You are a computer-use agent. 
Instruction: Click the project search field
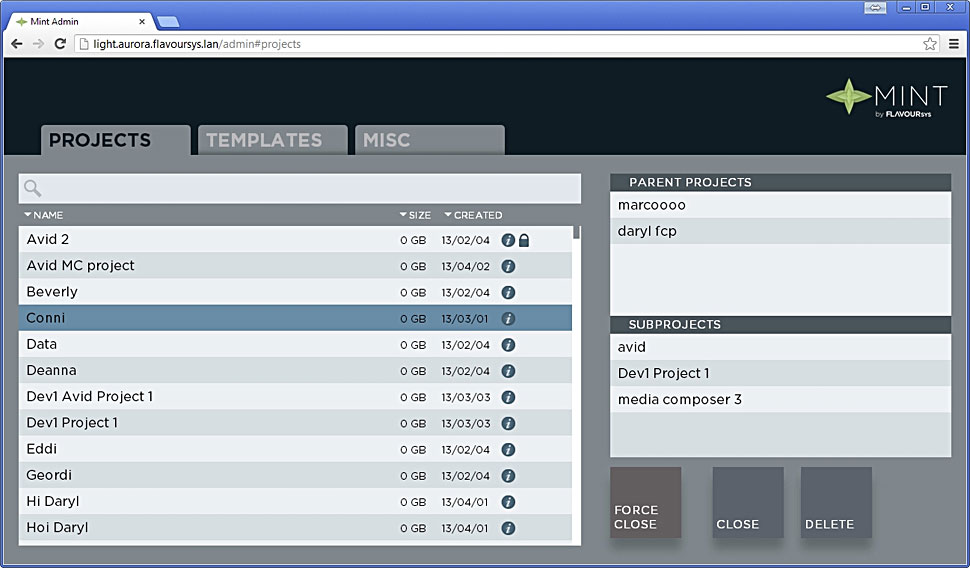310,189
